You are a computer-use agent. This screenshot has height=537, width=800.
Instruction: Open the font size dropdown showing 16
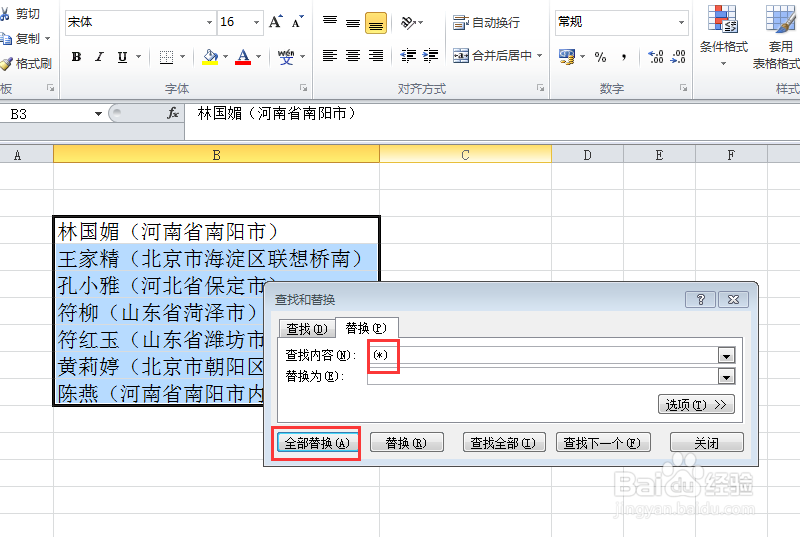[256, 22]
